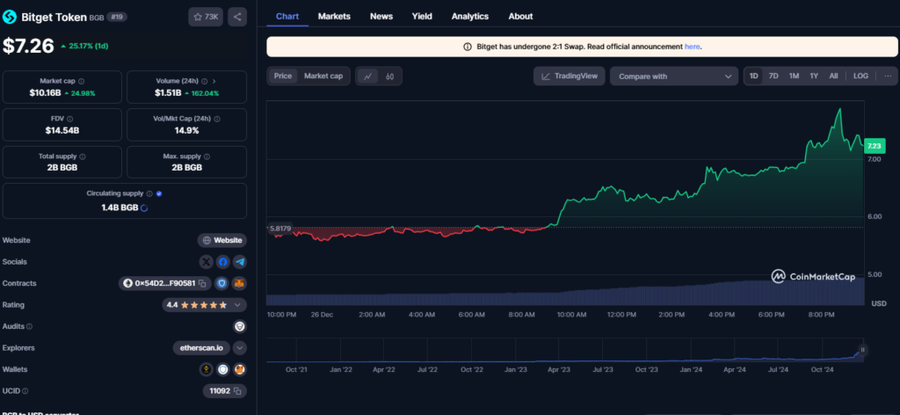Expand the Explorers chevron dropdown
This screenshot has height=415, width=900.
(x=240, y=348)
